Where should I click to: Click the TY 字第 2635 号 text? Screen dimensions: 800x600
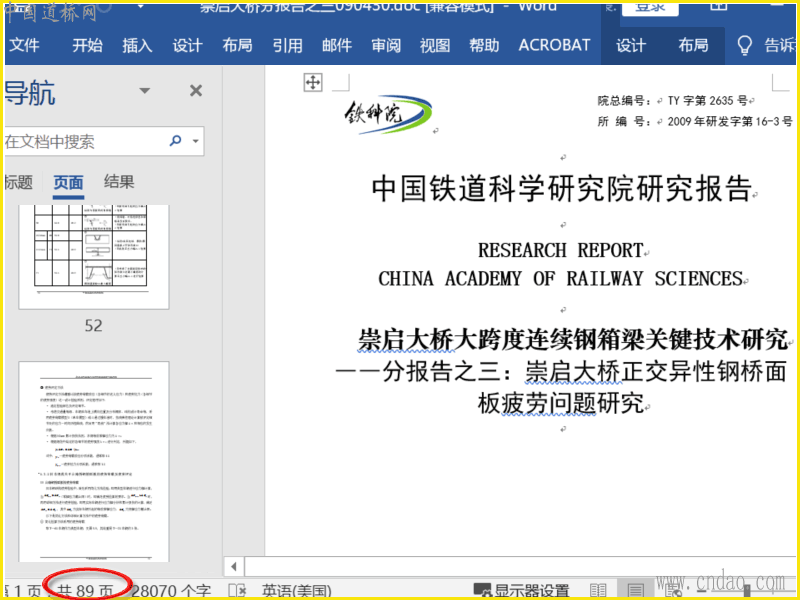click(708, 101)
